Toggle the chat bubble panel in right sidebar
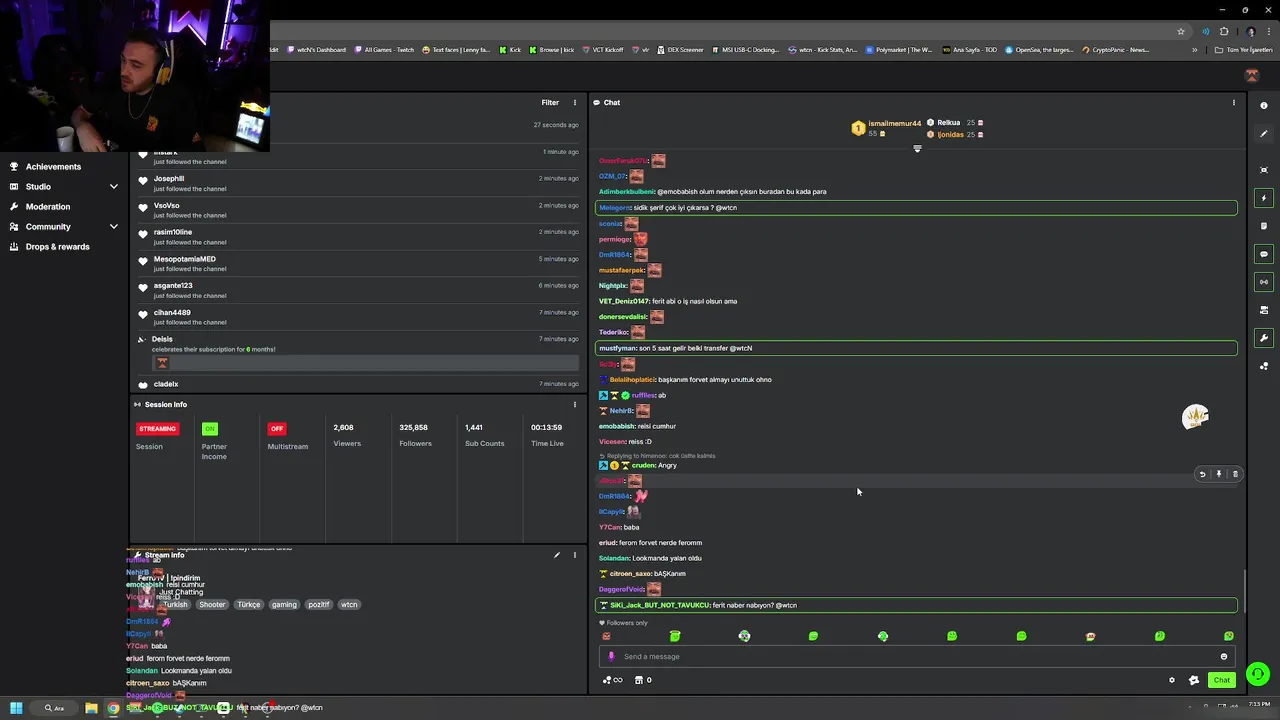This screenshot has width=1280, height=720. click(1264, 254)
